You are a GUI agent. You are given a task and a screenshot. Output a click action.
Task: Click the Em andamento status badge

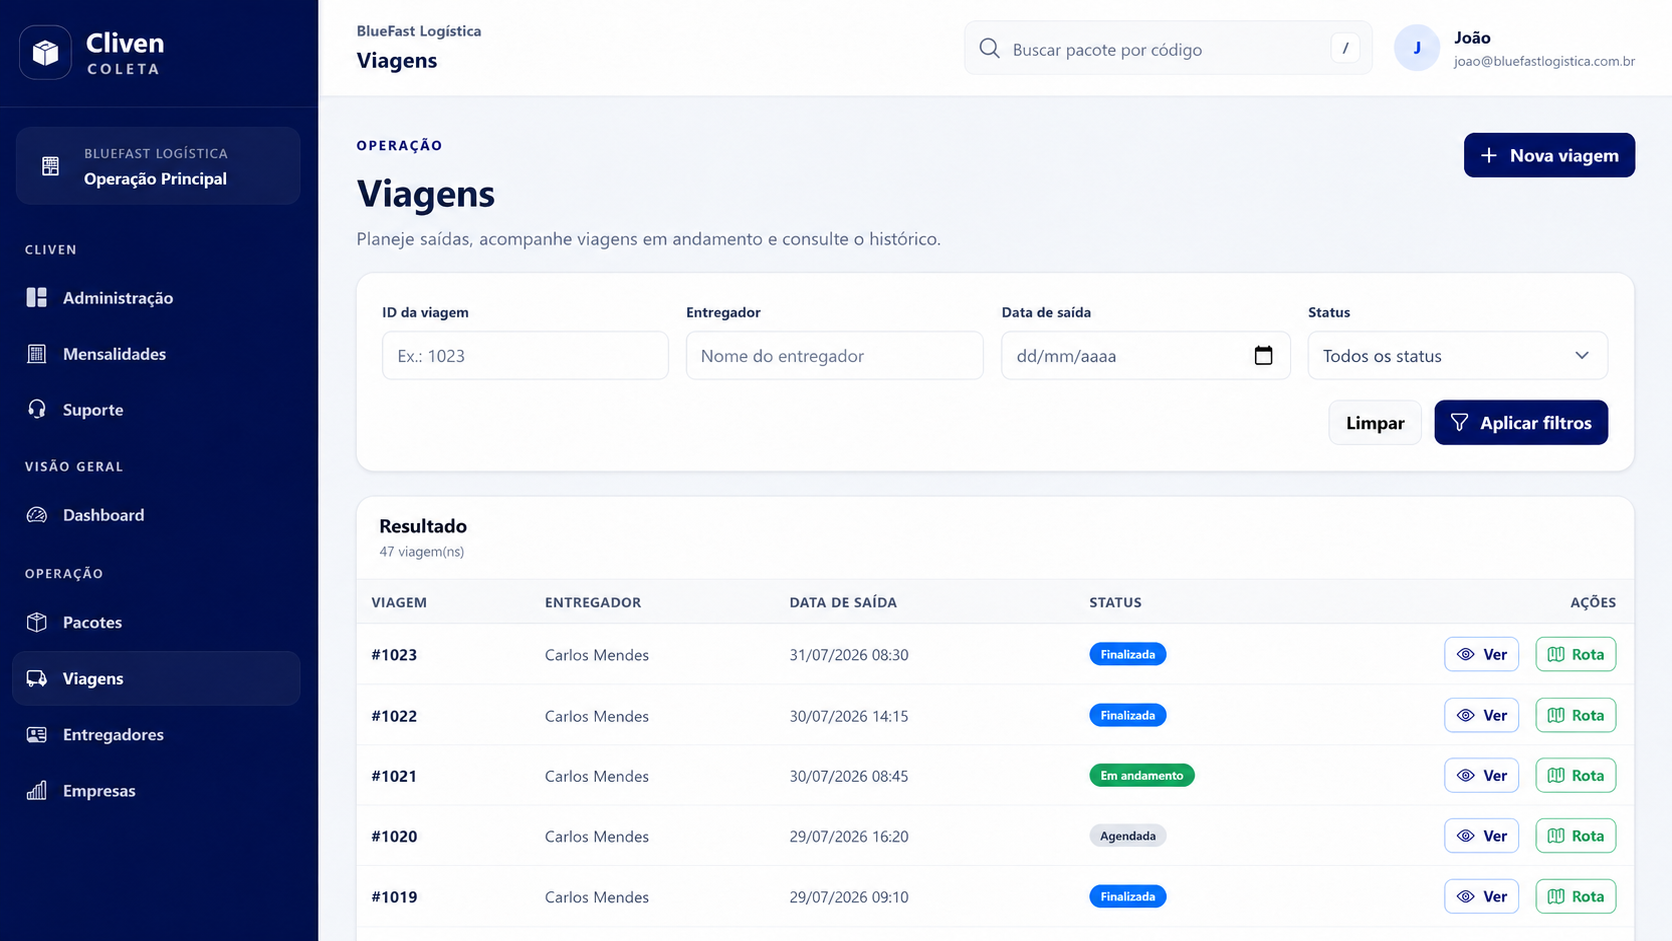(1142, 775)
